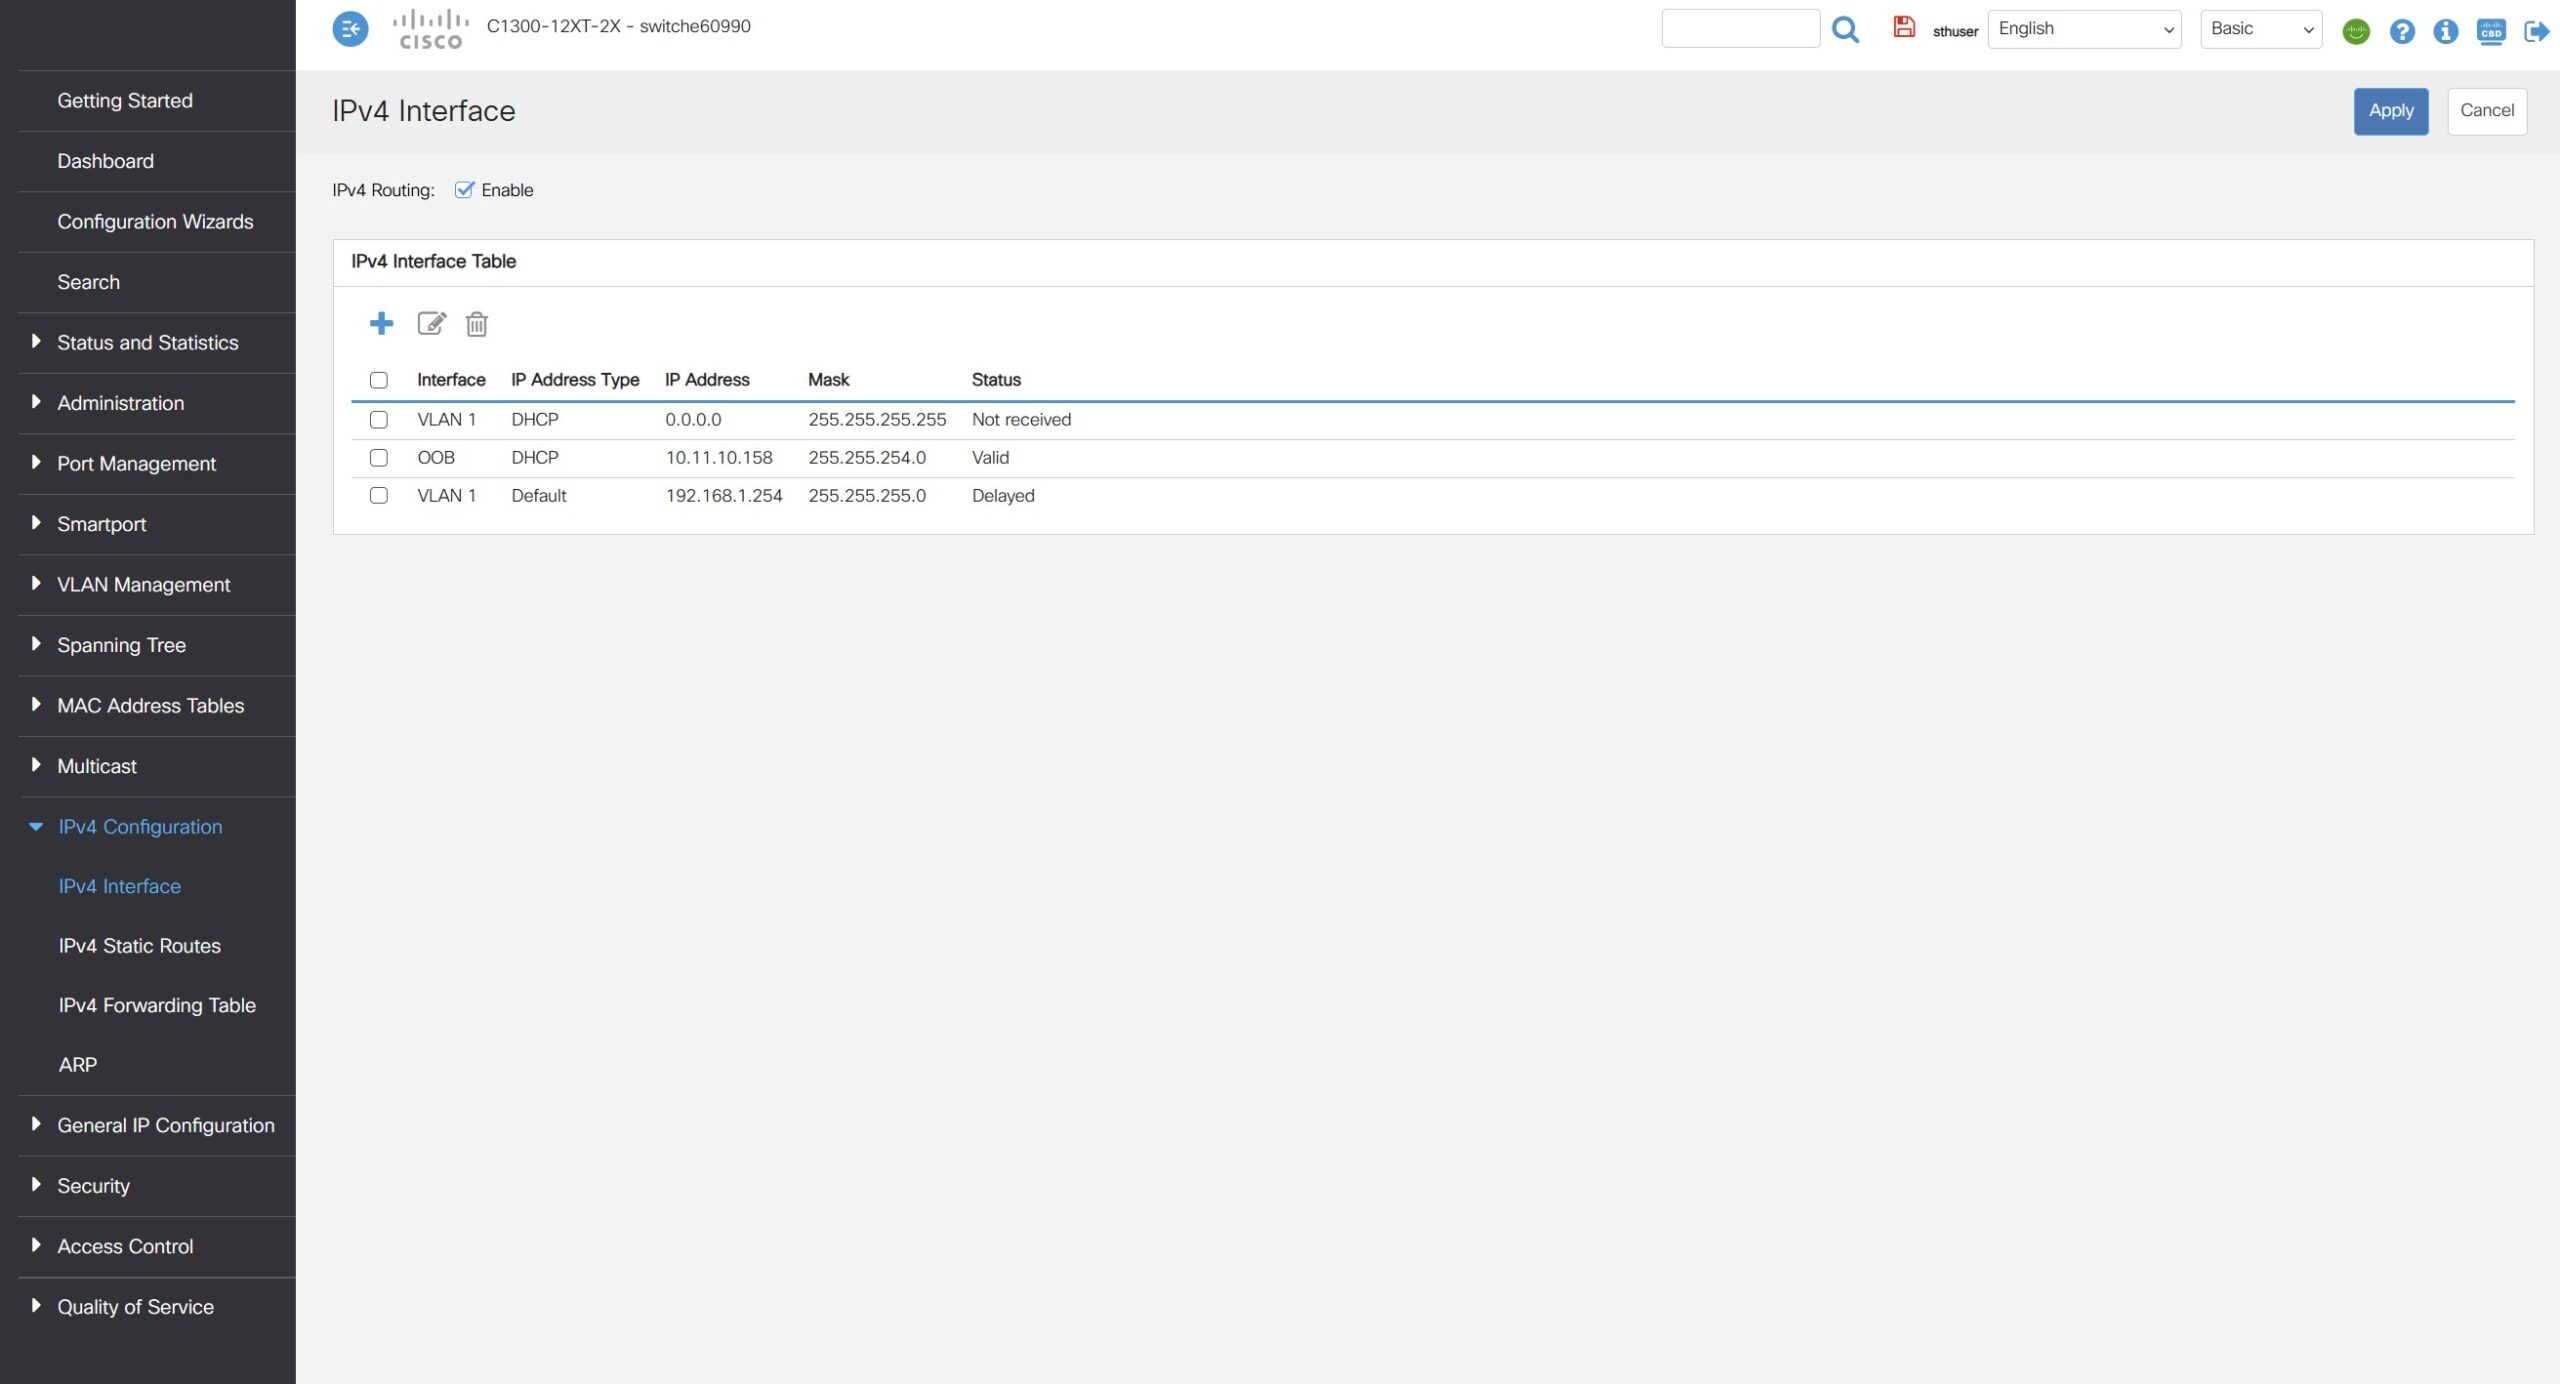Select all rows using header checkbox
Viewport: 2560px width, 1384px height.
(379, 380)
